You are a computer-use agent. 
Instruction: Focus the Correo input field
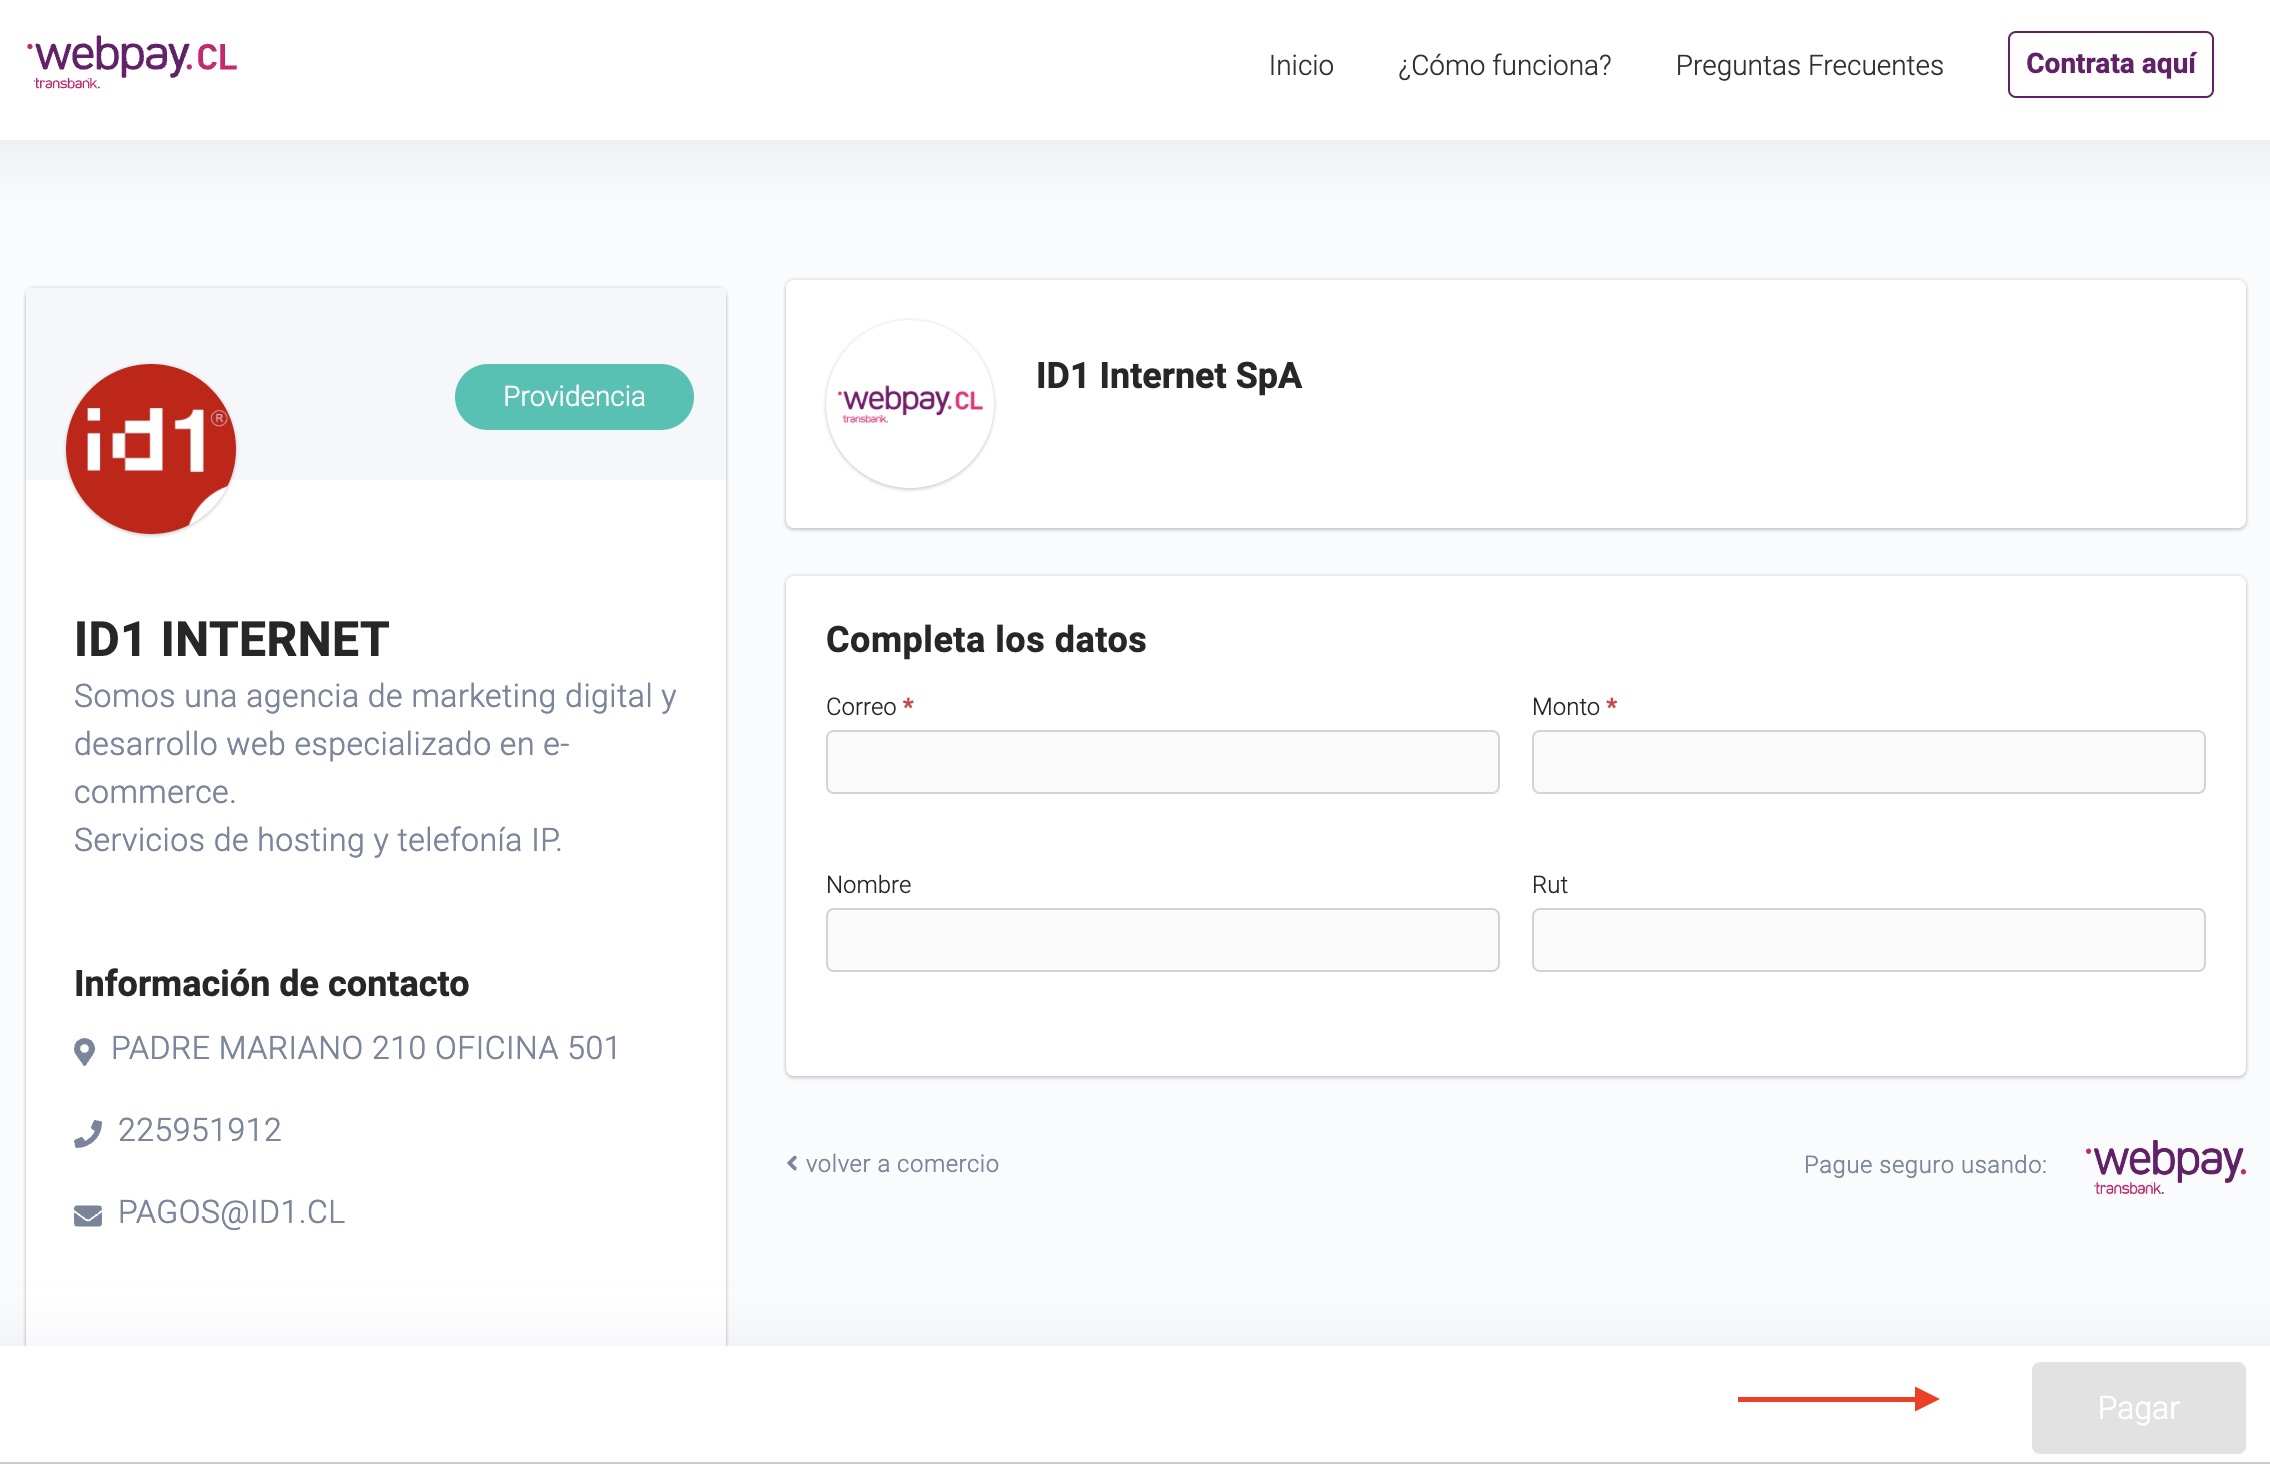[x=1162, y=762]
